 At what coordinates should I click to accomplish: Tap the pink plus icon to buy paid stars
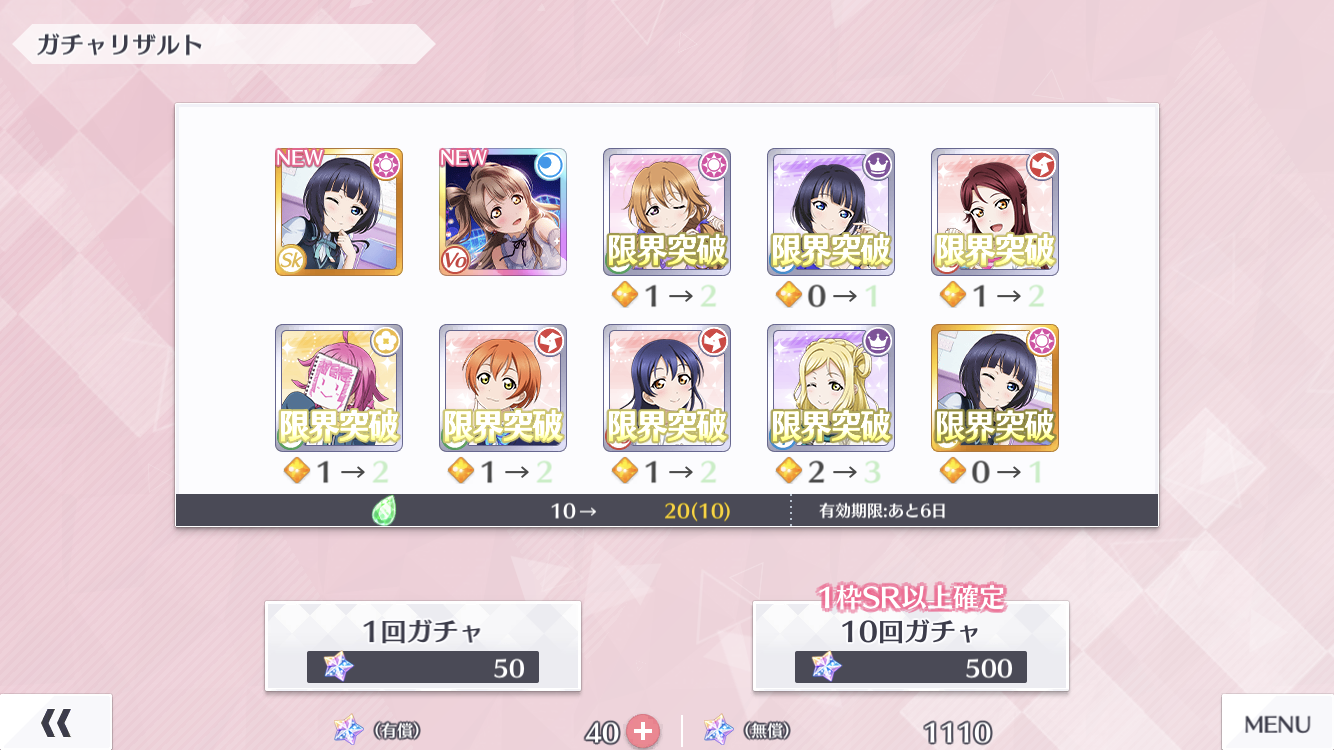coord(642,731)
